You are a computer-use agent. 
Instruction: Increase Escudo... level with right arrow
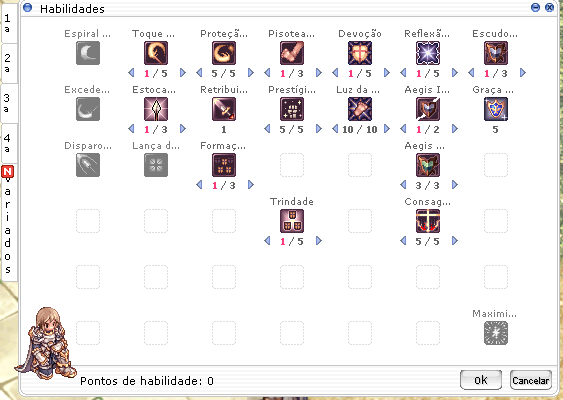(523, 73)
